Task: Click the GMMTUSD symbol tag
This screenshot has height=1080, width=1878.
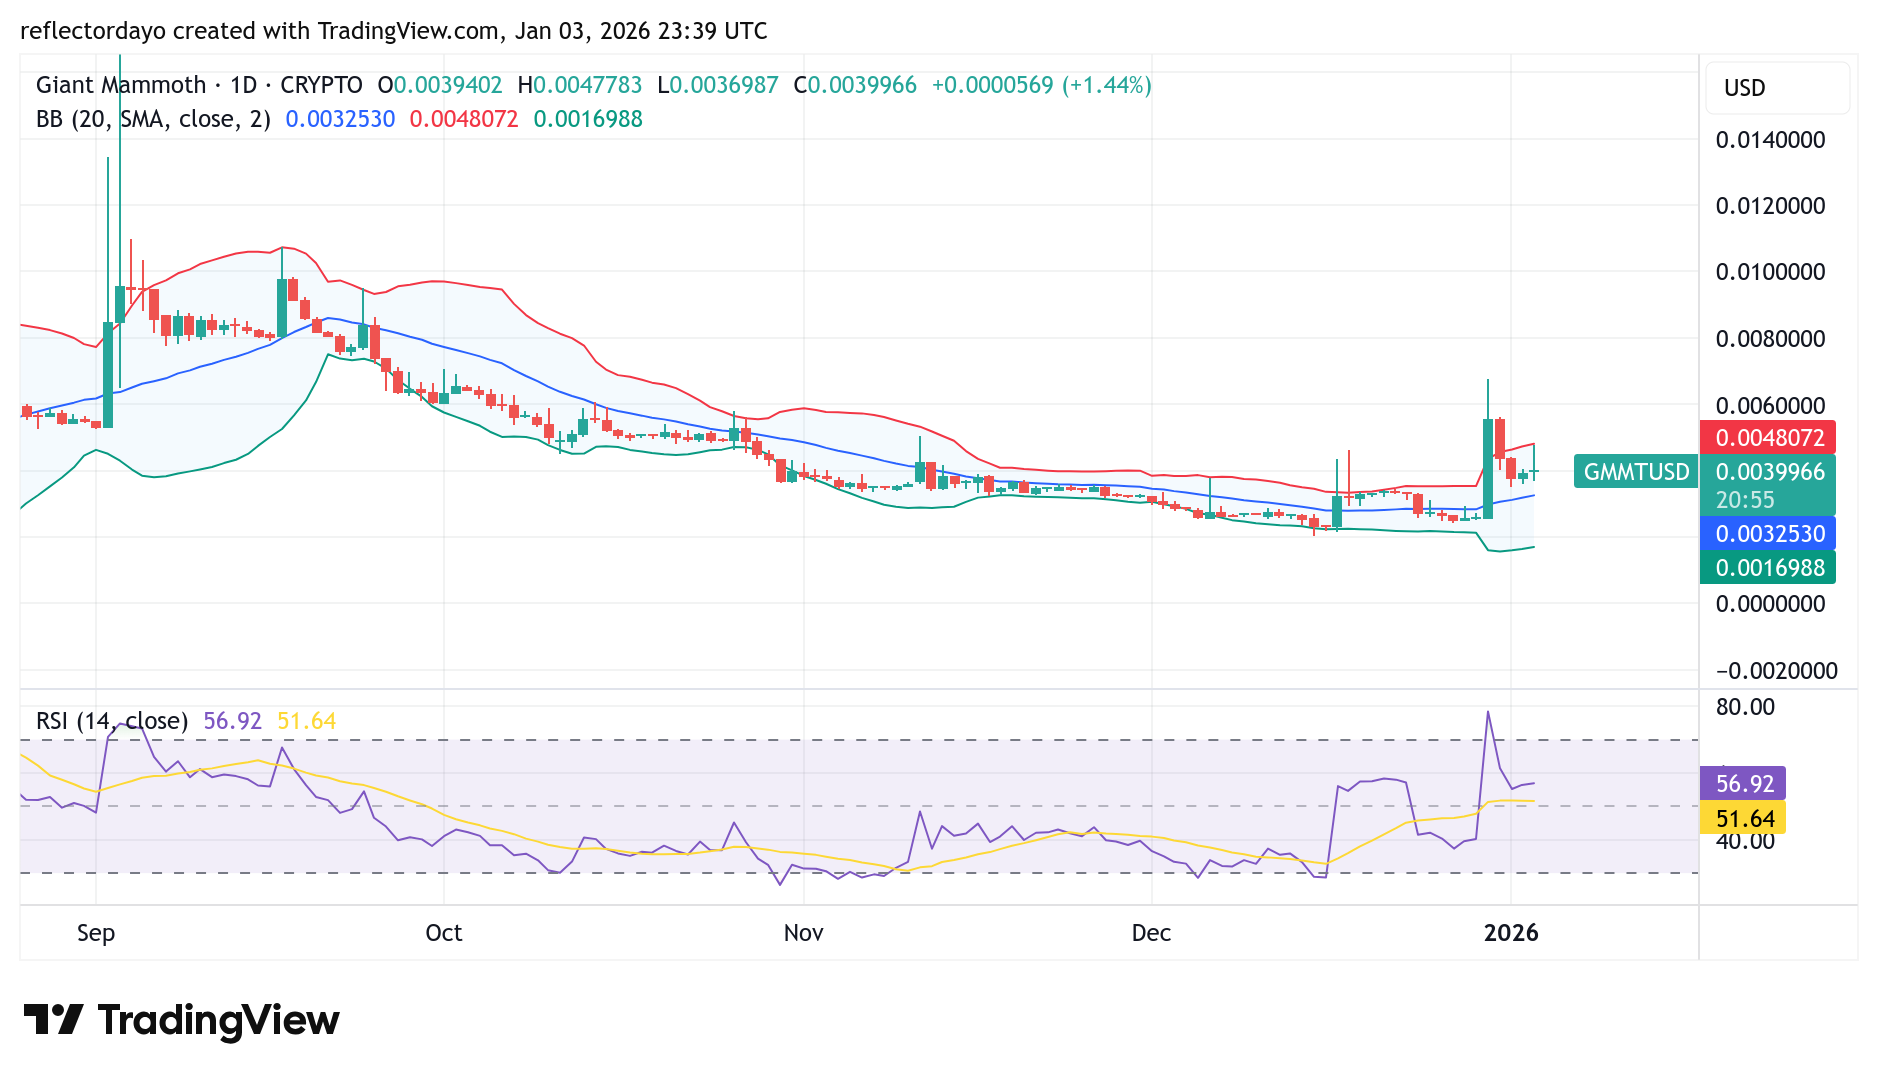Action: pos(1636,472)
